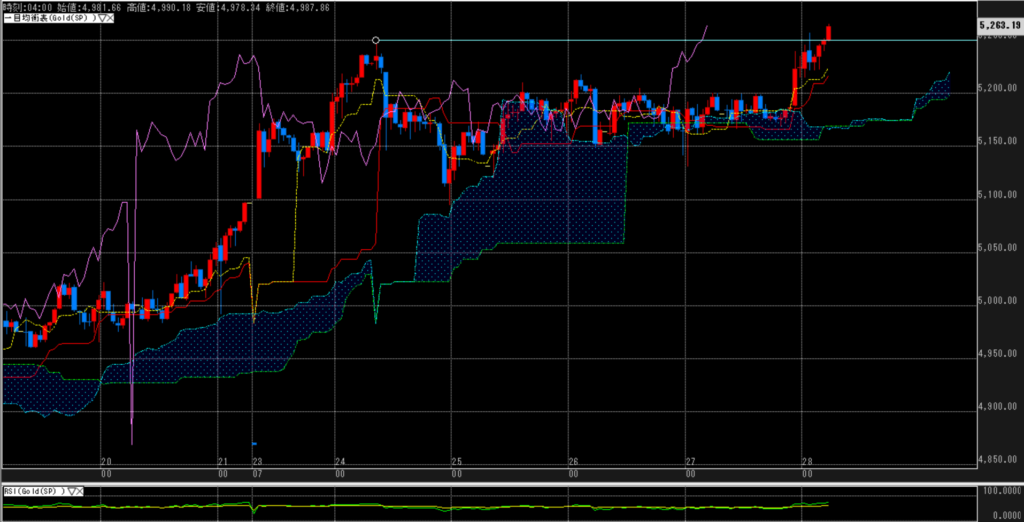Screen dimensions: 1024x522
Task: Close the Ichimoku (一目均衡表) indicator with X
Action: pyautogui.click(x=109, y=18)
